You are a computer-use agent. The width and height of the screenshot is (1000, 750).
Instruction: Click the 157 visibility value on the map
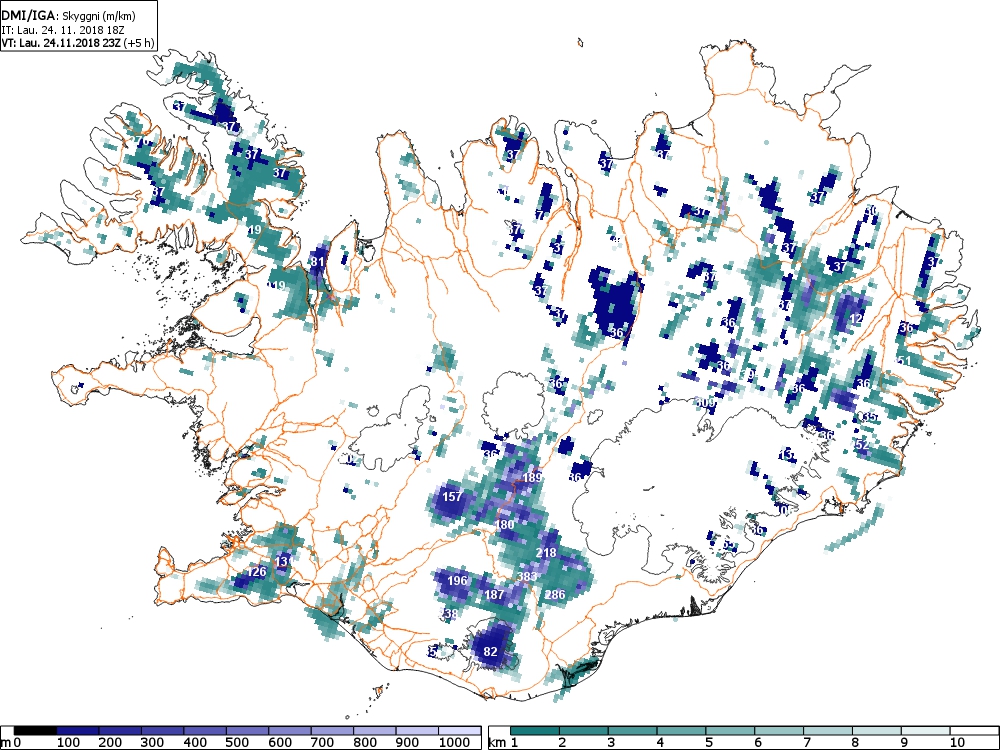[452, 497]
